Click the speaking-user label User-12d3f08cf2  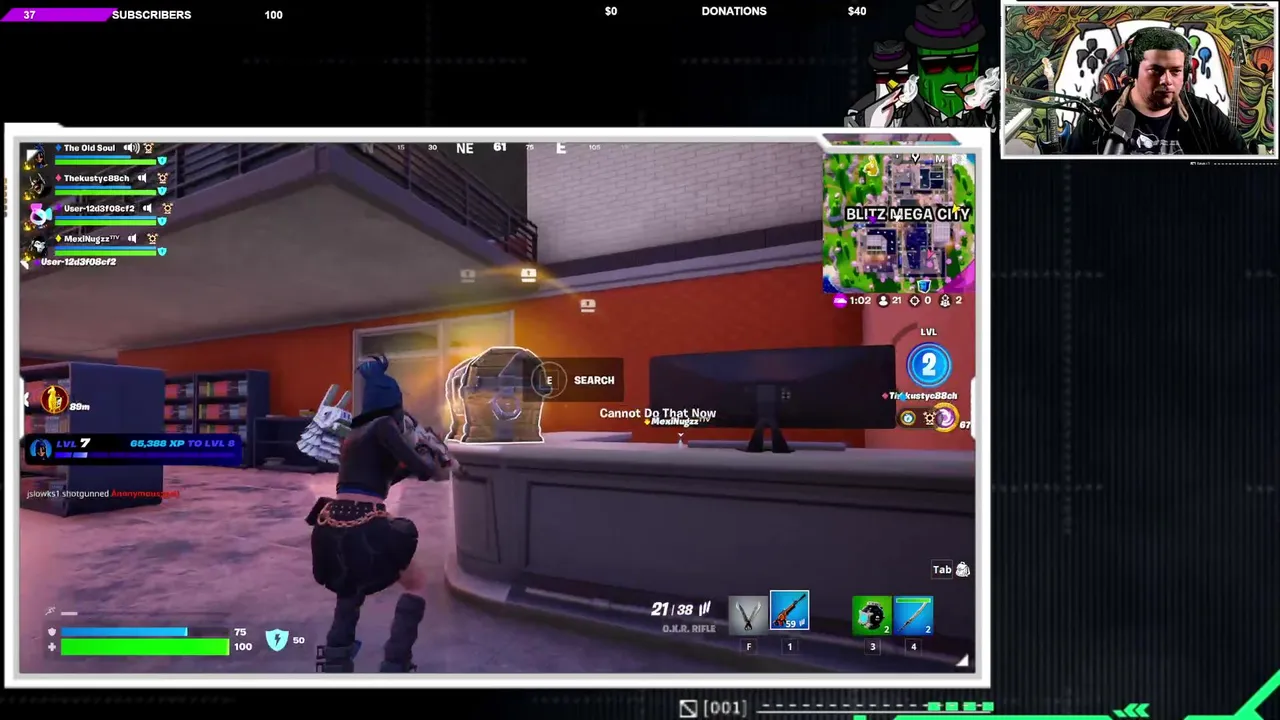pos(78,262)
